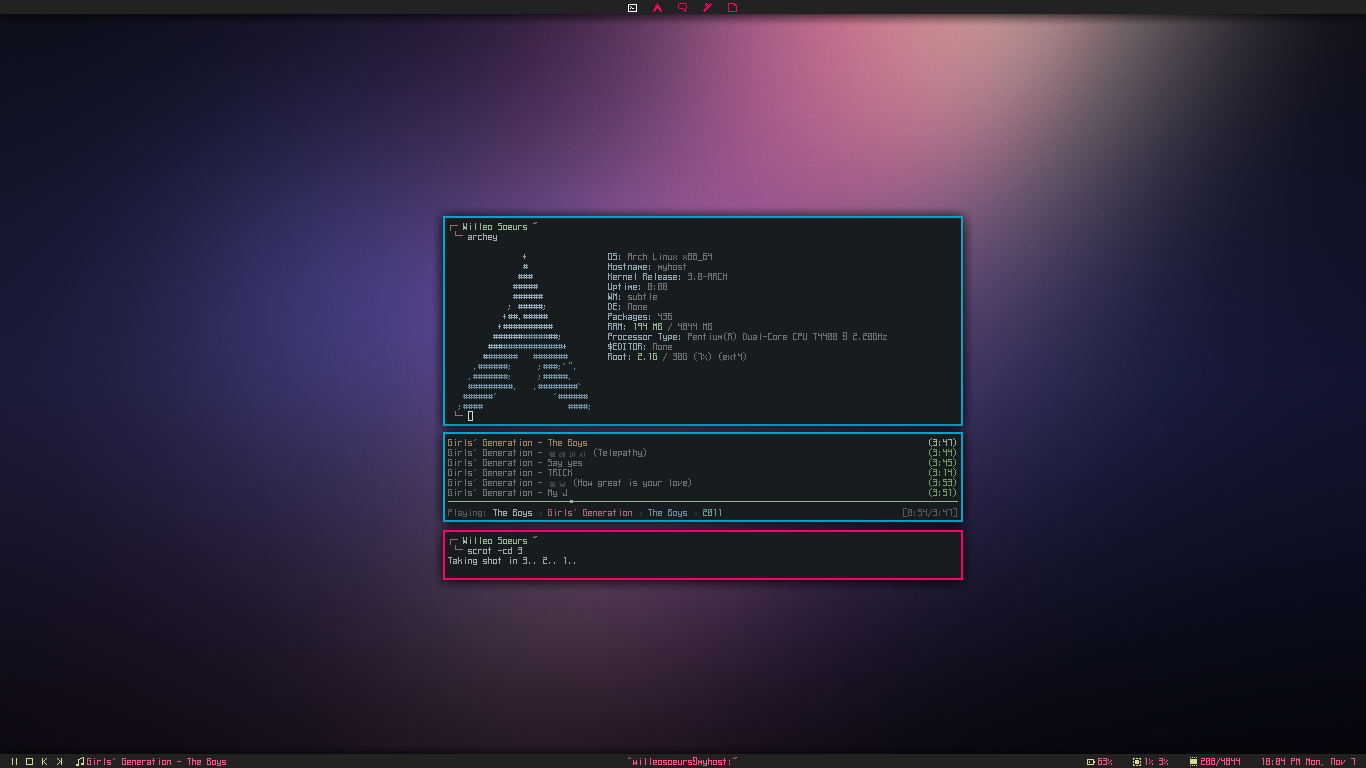1366x768 pixels.
Task: Click the WM: subtle line
Action: [x=632, y=297]
